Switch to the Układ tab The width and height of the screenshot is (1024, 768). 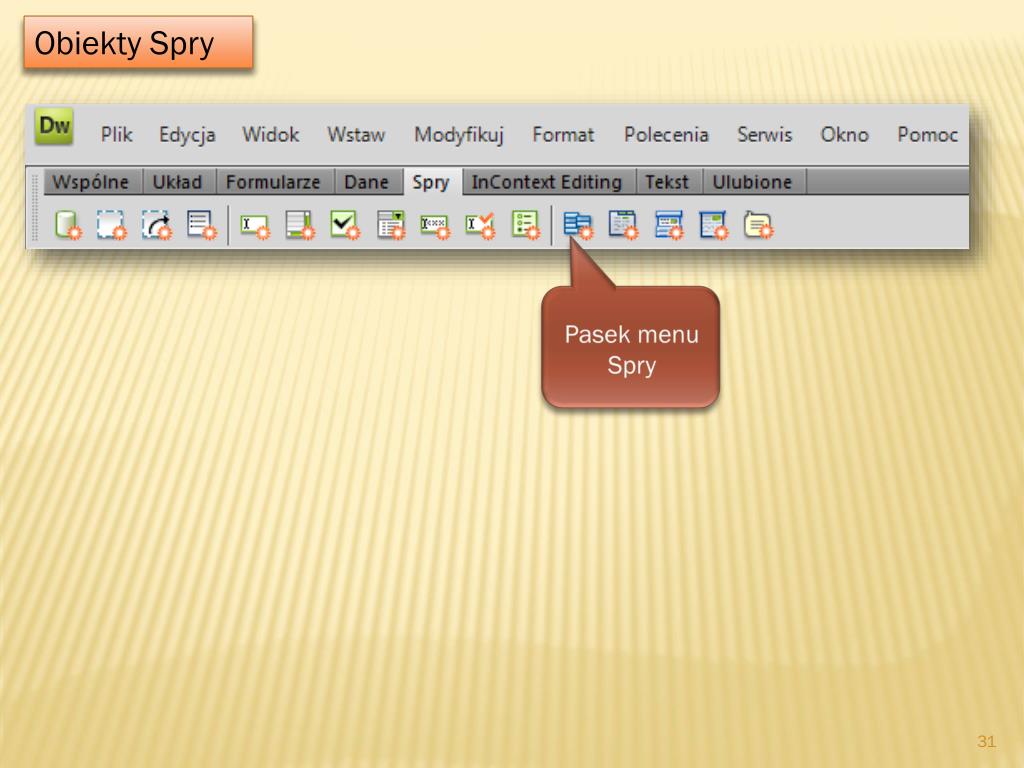pyautogui.click(x=177, y=182)
